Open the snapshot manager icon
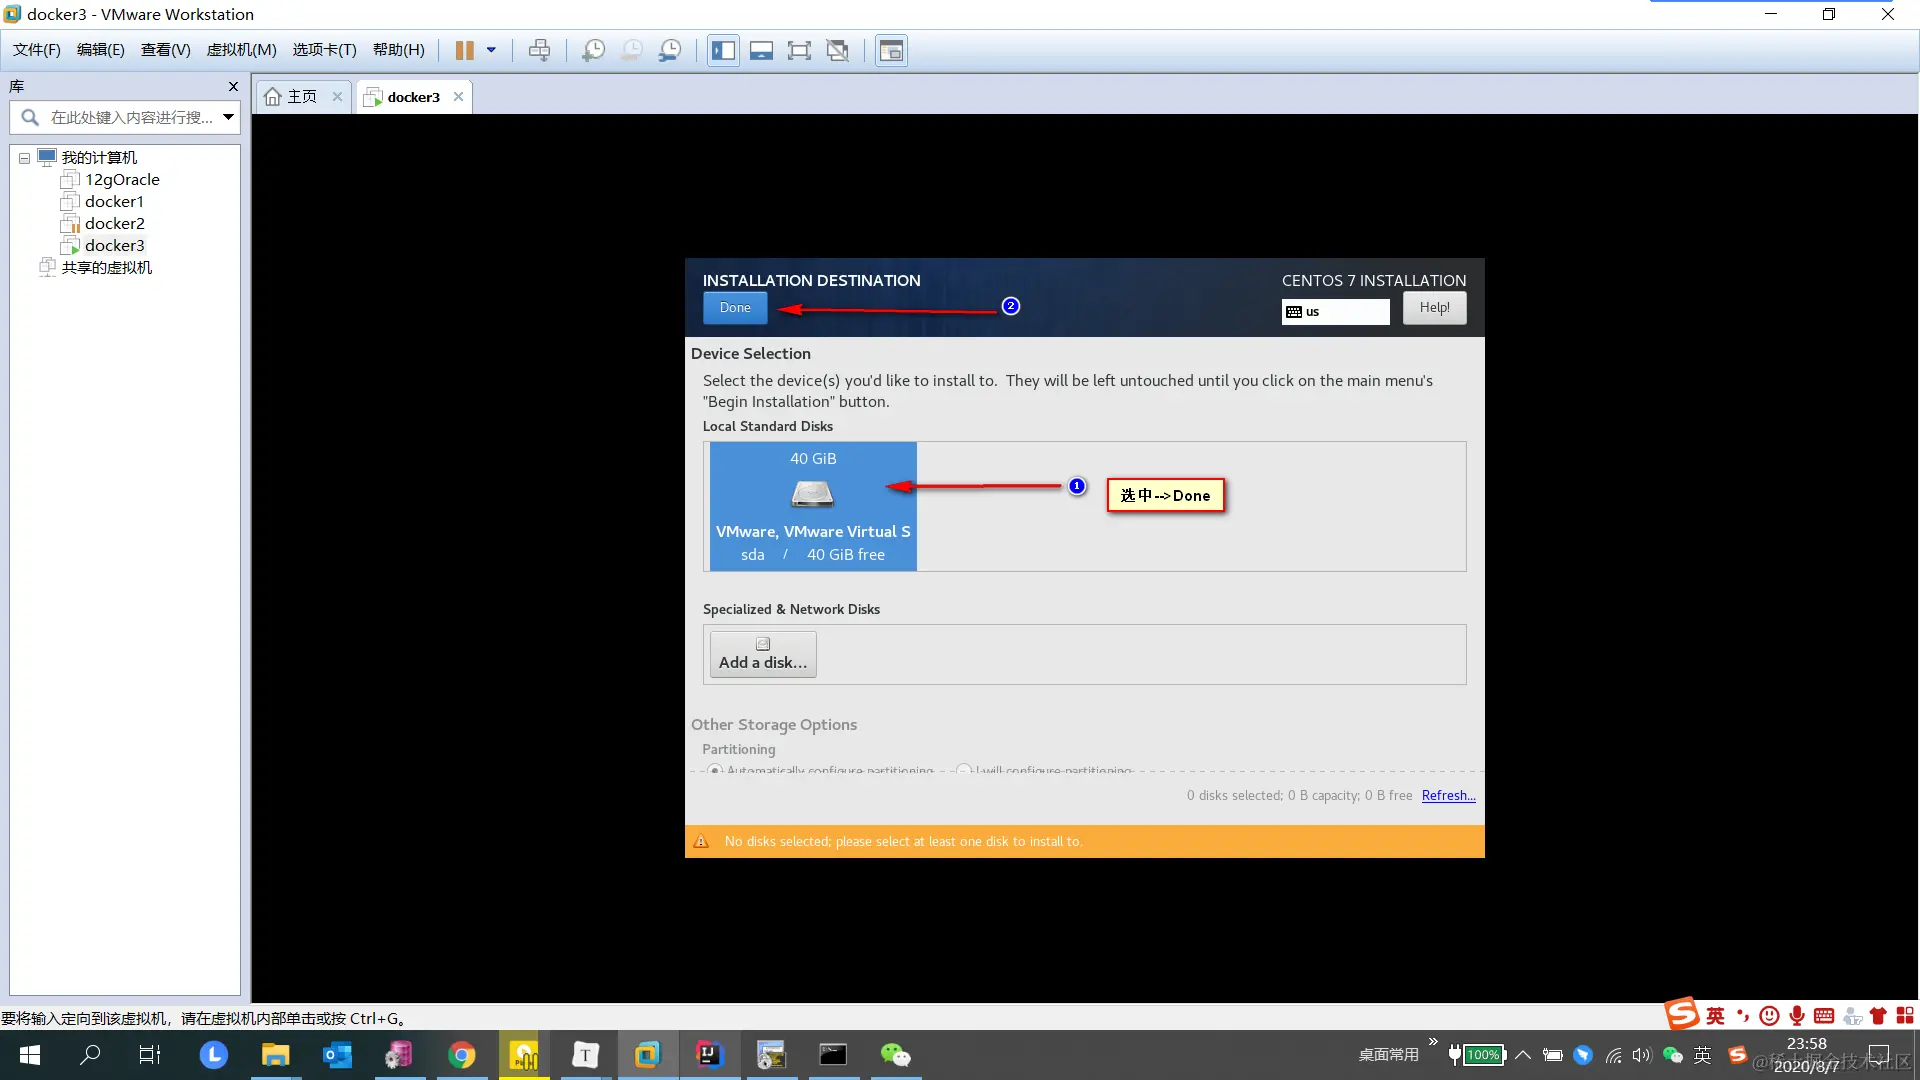1920x1080 pixels. (x=670, y=50)
